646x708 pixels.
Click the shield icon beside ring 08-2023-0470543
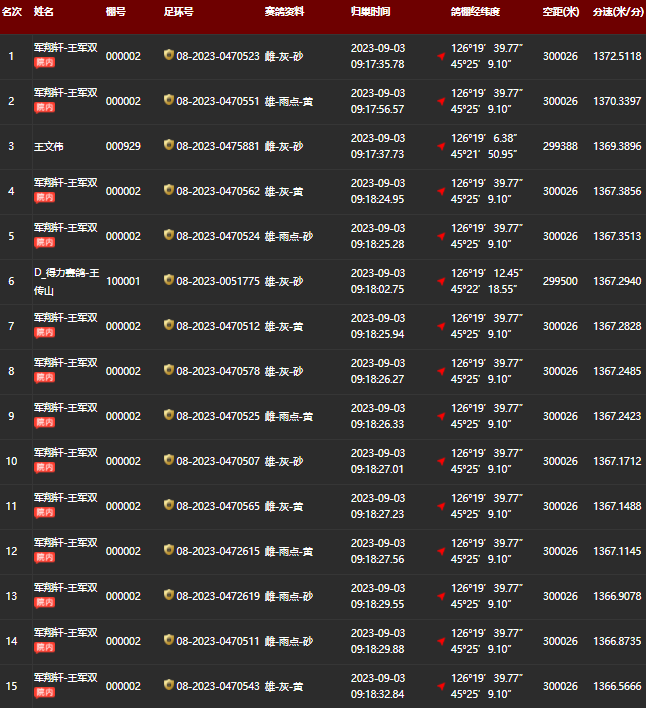[x=169, y=686]
